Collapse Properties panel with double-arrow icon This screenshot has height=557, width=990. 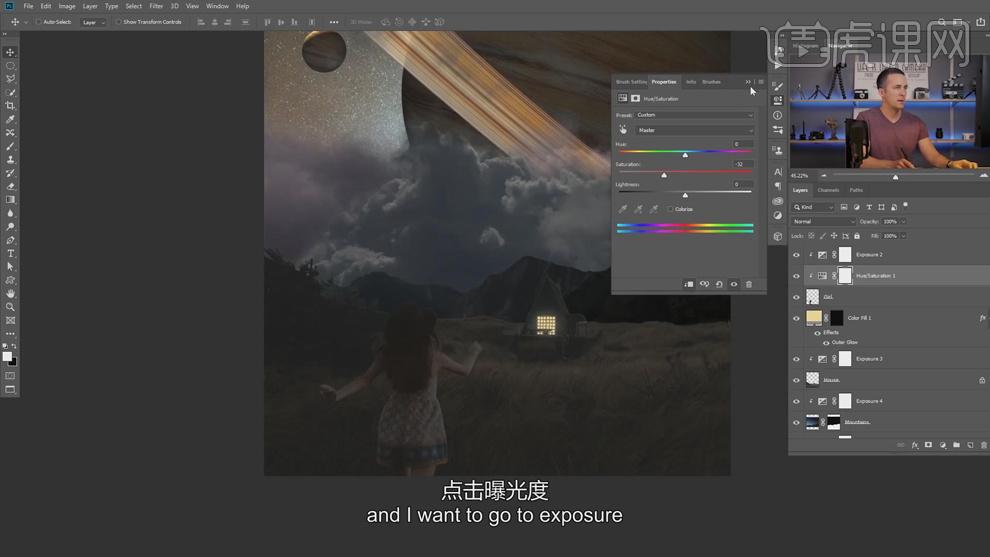(x=748, y=82)
